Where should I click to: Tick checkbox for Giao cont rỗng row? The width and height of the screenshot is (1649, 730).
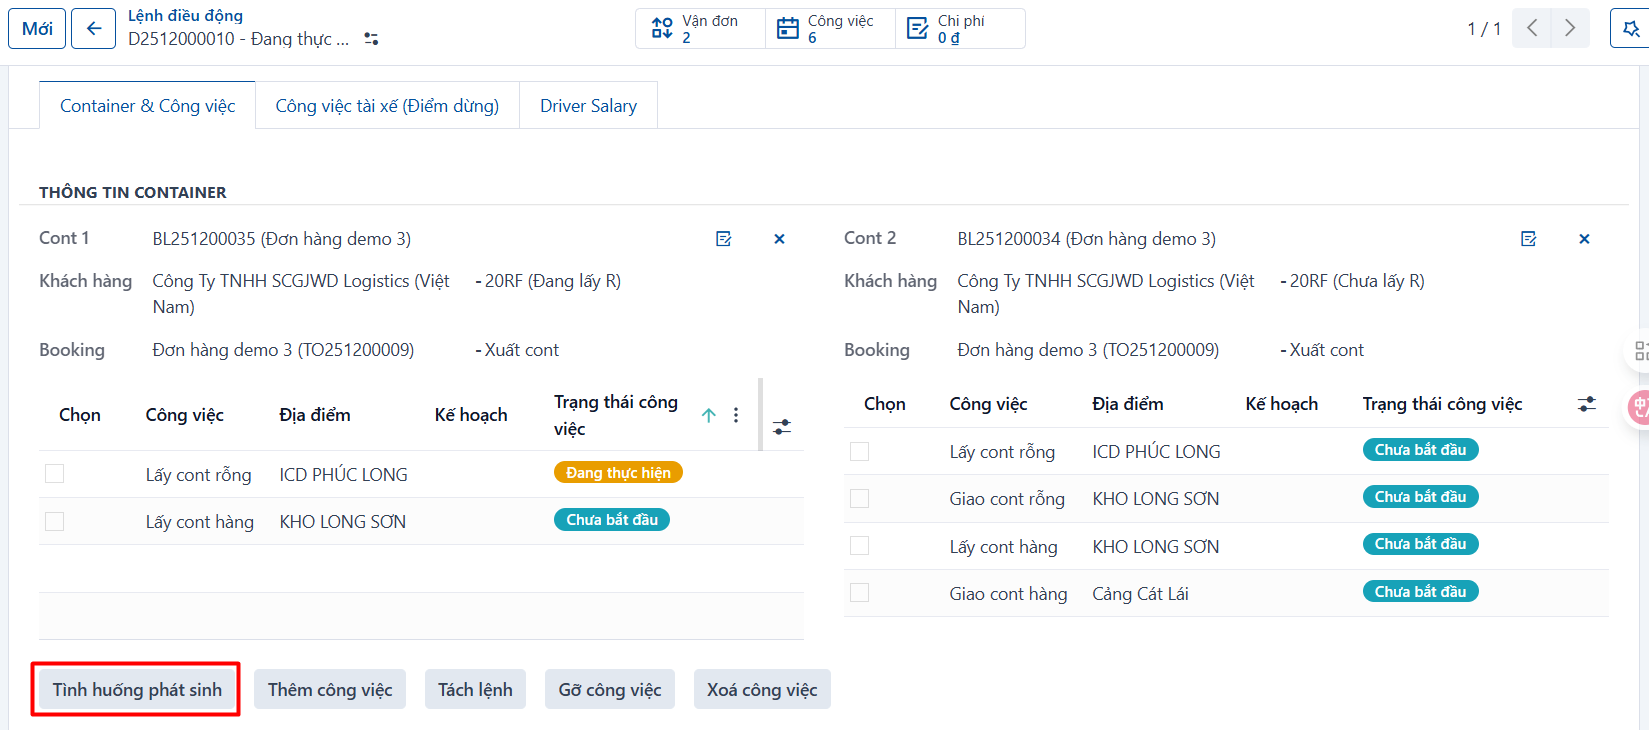[x=859, y=498]
